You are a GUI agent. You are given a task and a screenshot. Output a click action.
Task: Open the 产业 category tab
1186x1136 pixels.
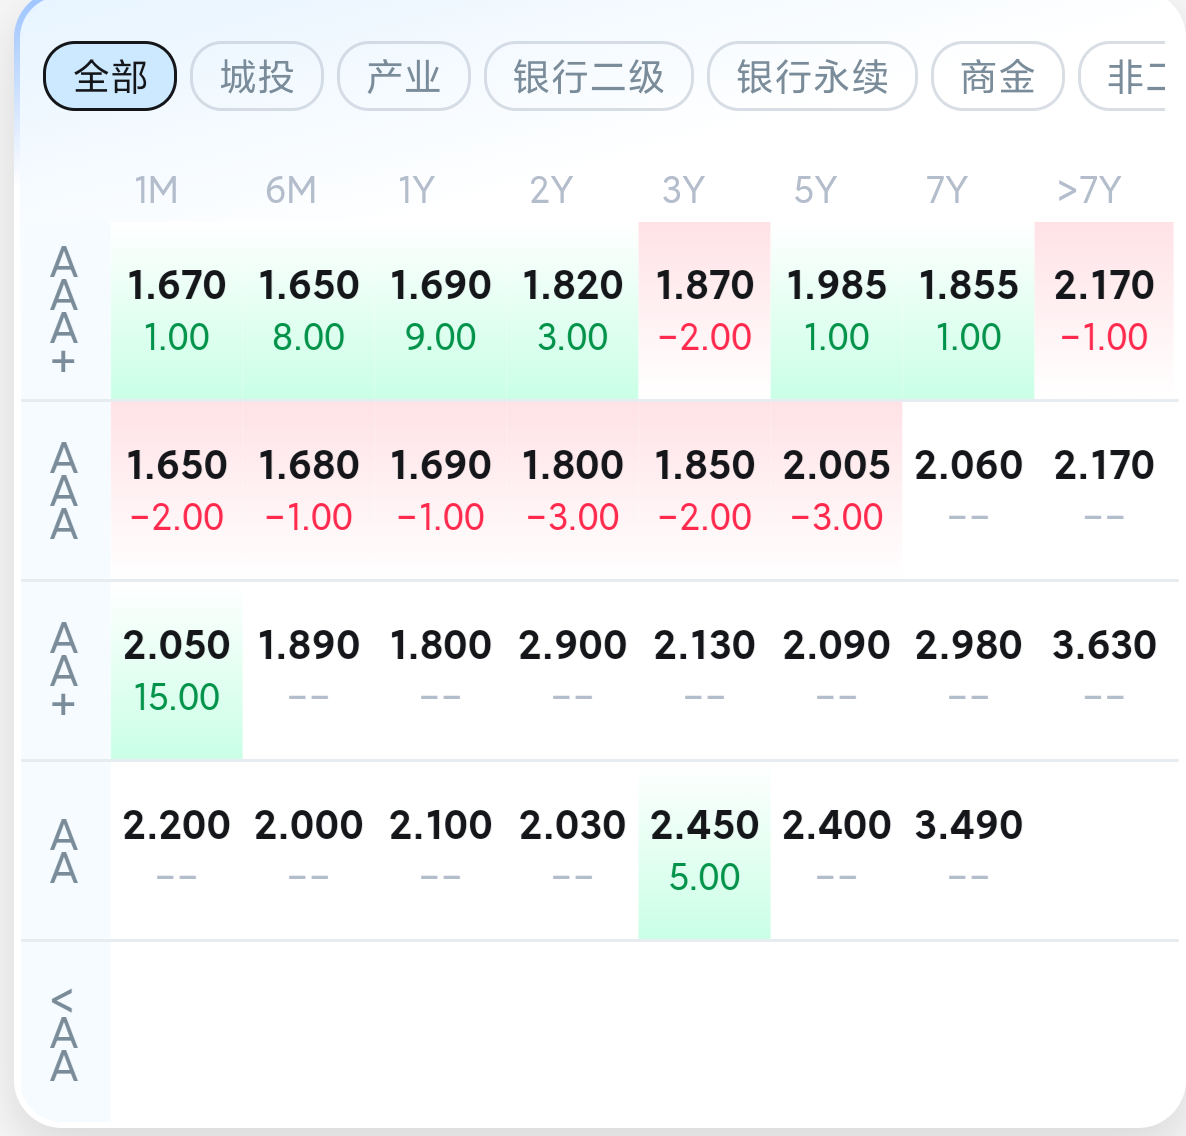403,76
